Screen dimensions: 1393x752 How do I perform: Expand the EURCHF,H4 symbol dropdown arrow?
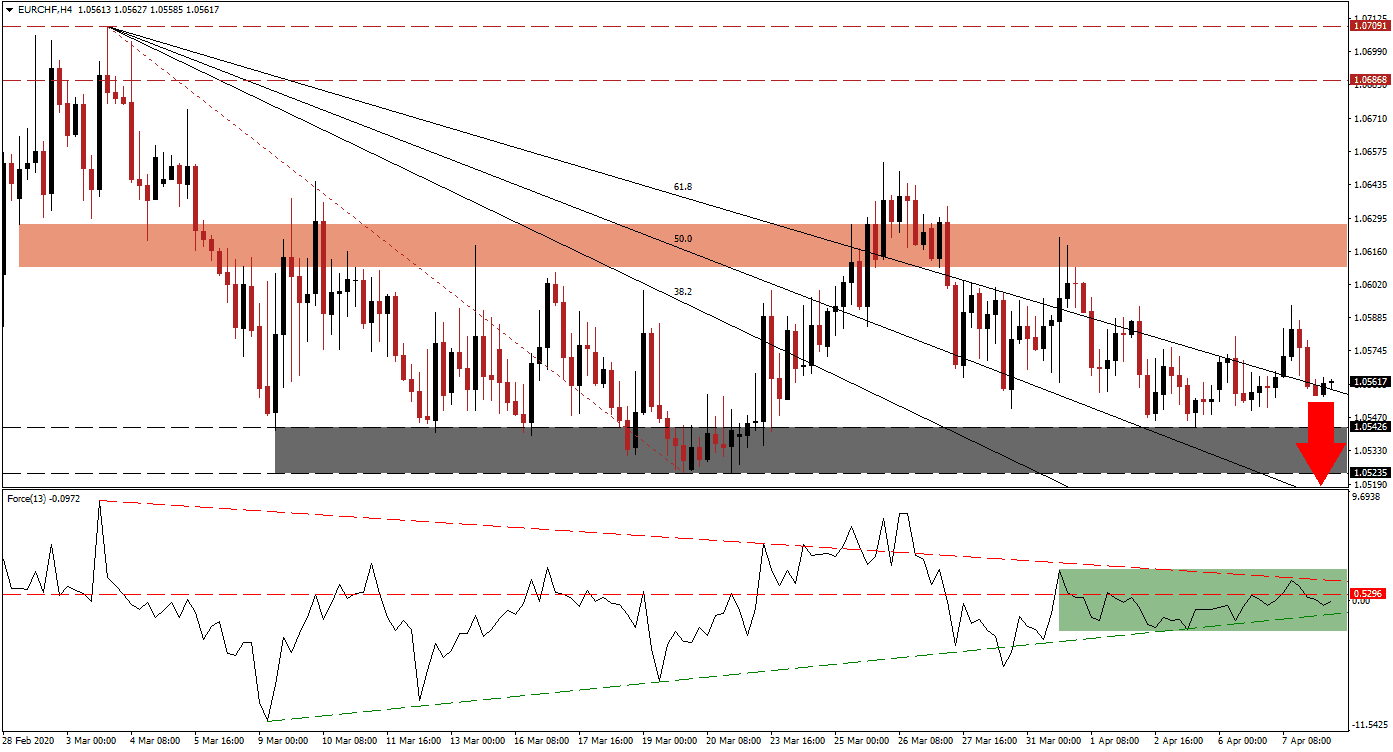[x=8, y=7]
